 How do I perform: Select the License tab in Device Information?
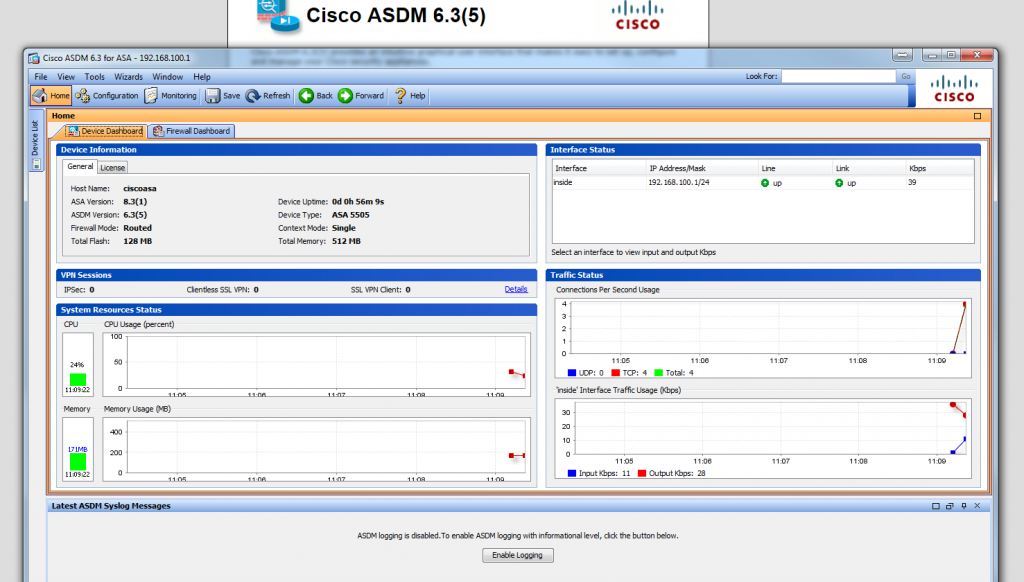tap(112, 167)
